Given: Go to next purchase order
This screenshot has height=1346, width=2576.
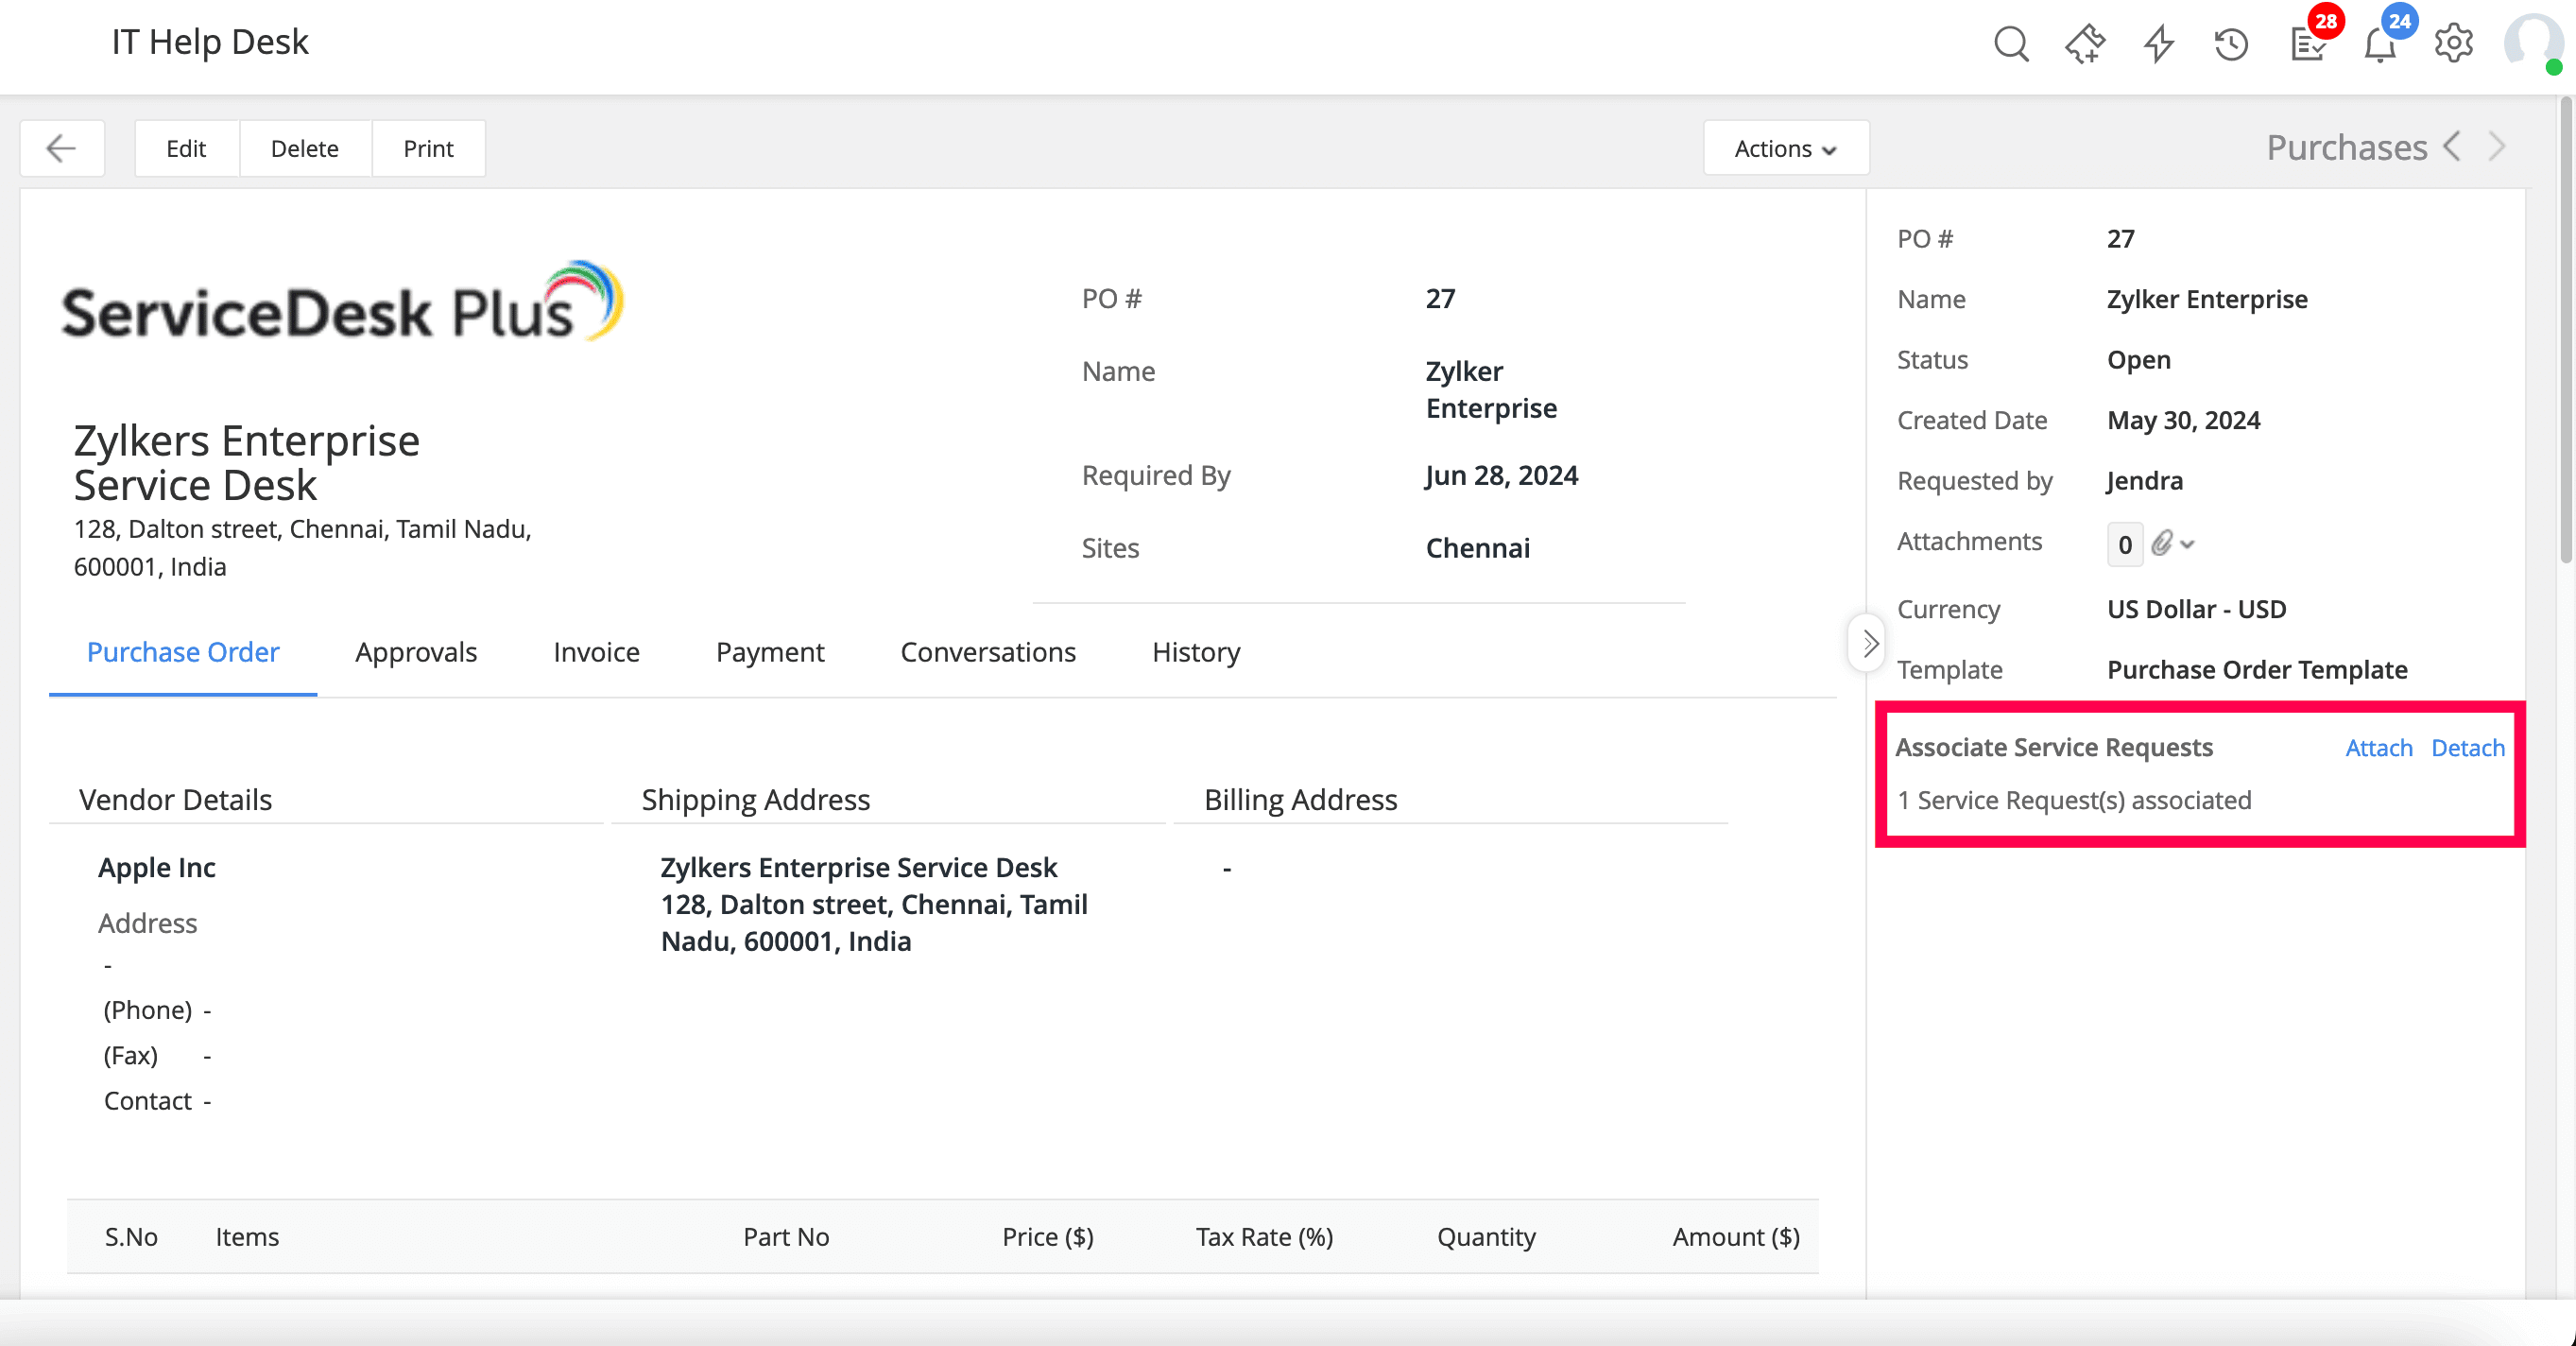Looking at the screenshot, I should point(2498,147).
